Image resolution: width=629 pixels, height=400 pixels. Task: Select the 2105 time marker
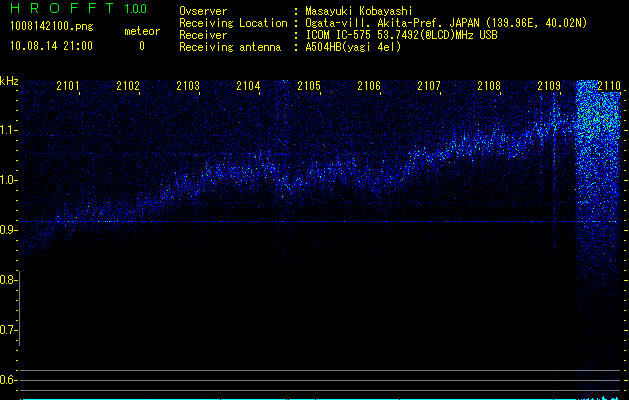tap(309, 87)
